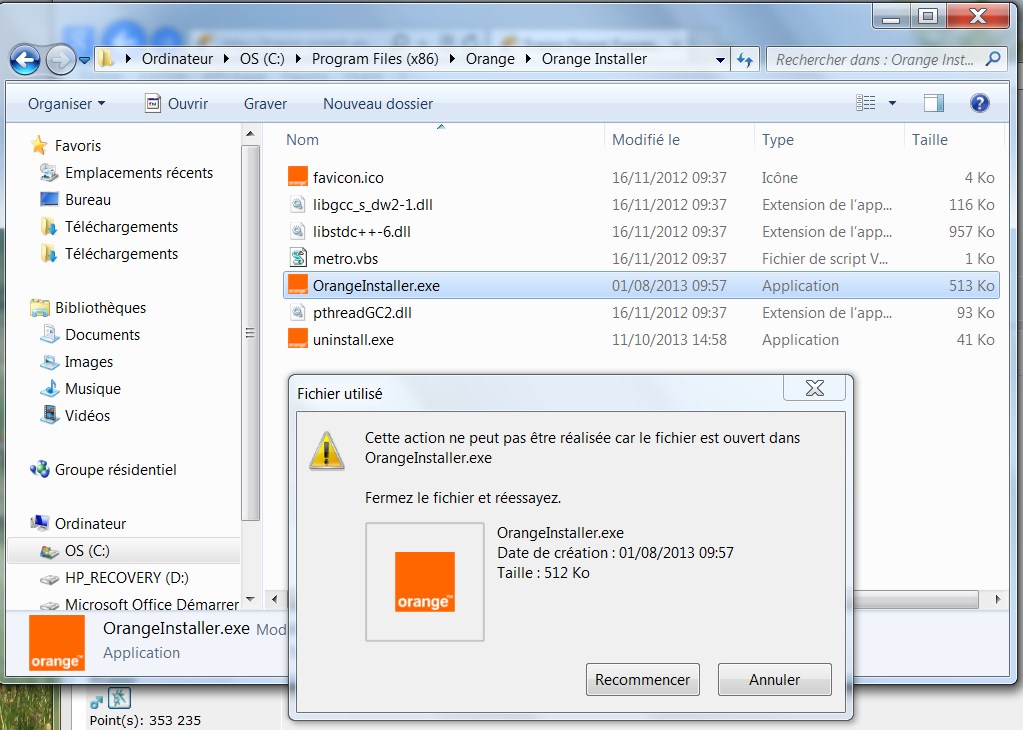Open the view options dropdown arrow
Screen dimensions: 1023x730
tap(892, 103)
